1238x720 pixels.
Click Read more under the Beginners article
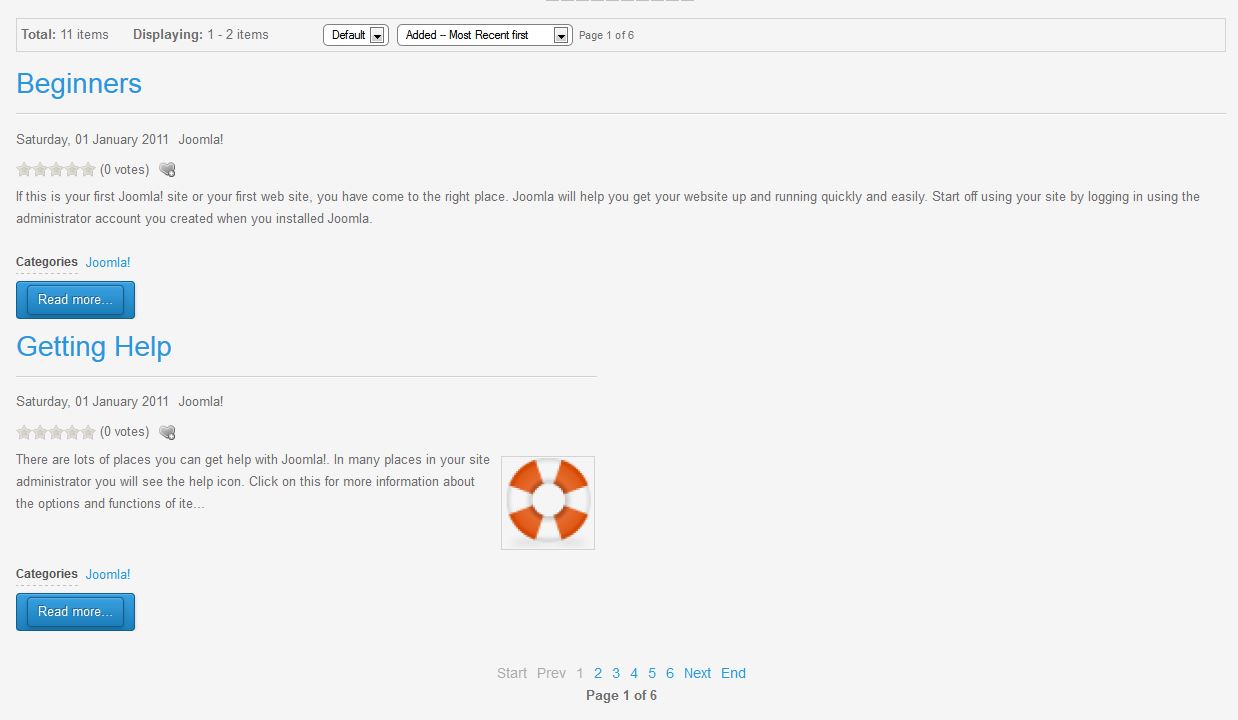click(x=75, y=300)
